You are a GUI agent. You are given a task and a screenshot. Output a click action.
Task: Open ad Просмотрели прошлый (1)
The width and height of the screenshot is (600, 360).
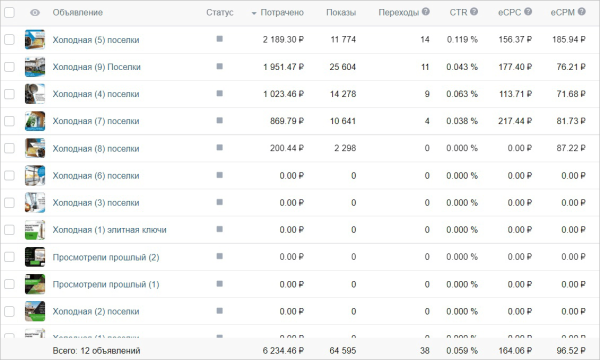(x=106, y=285)
